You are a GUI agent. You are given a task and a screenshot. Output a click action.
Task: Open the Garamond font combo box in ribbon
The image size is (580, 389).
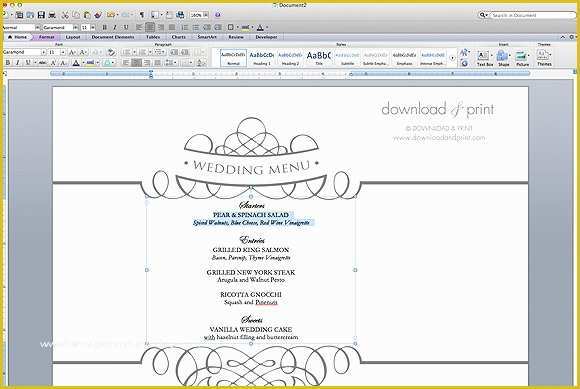point(24,52)
